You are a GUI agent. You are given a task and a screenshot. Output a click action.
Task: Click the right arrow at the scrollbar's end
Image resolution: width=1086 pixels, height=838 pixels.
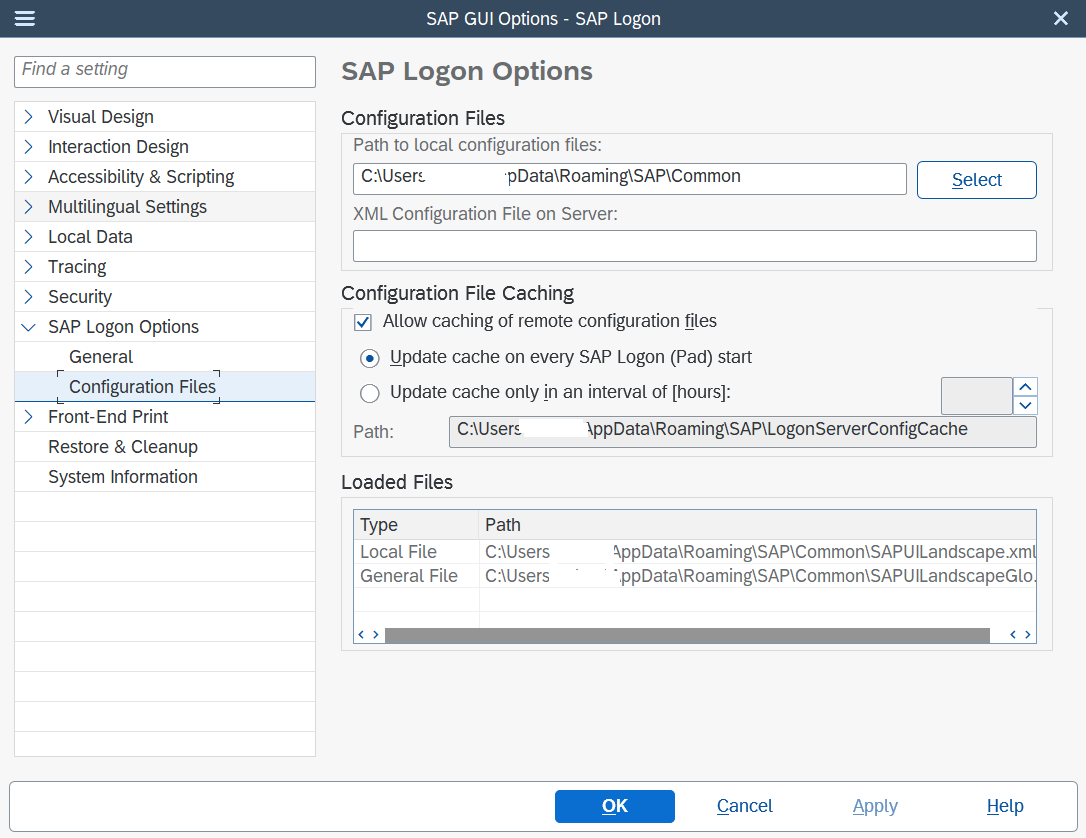point(1028,635)
